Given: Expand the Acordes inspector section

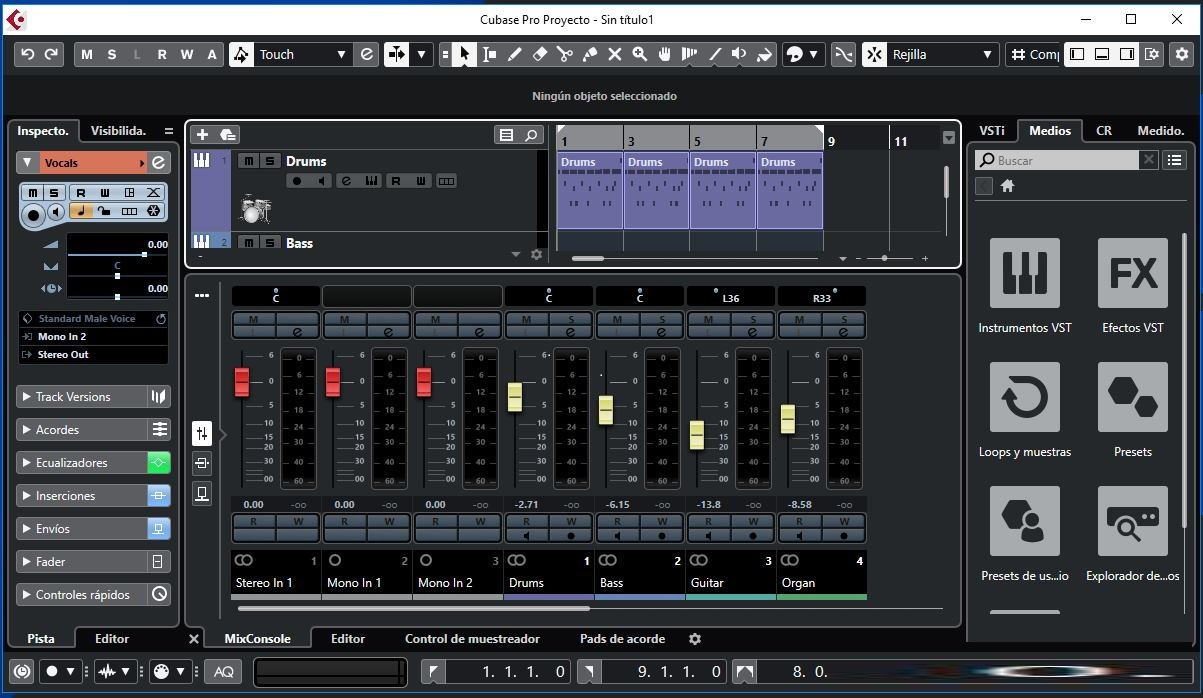Looking at the screenshot, I should (x=82, y=430).
